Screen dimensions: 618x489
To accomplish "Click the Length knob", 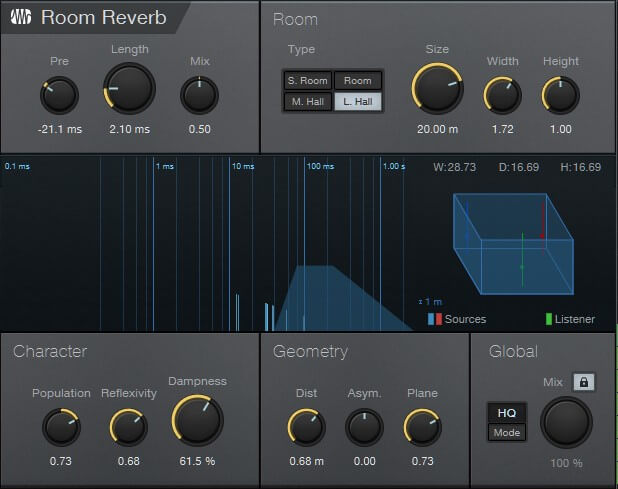I will 129,88.
